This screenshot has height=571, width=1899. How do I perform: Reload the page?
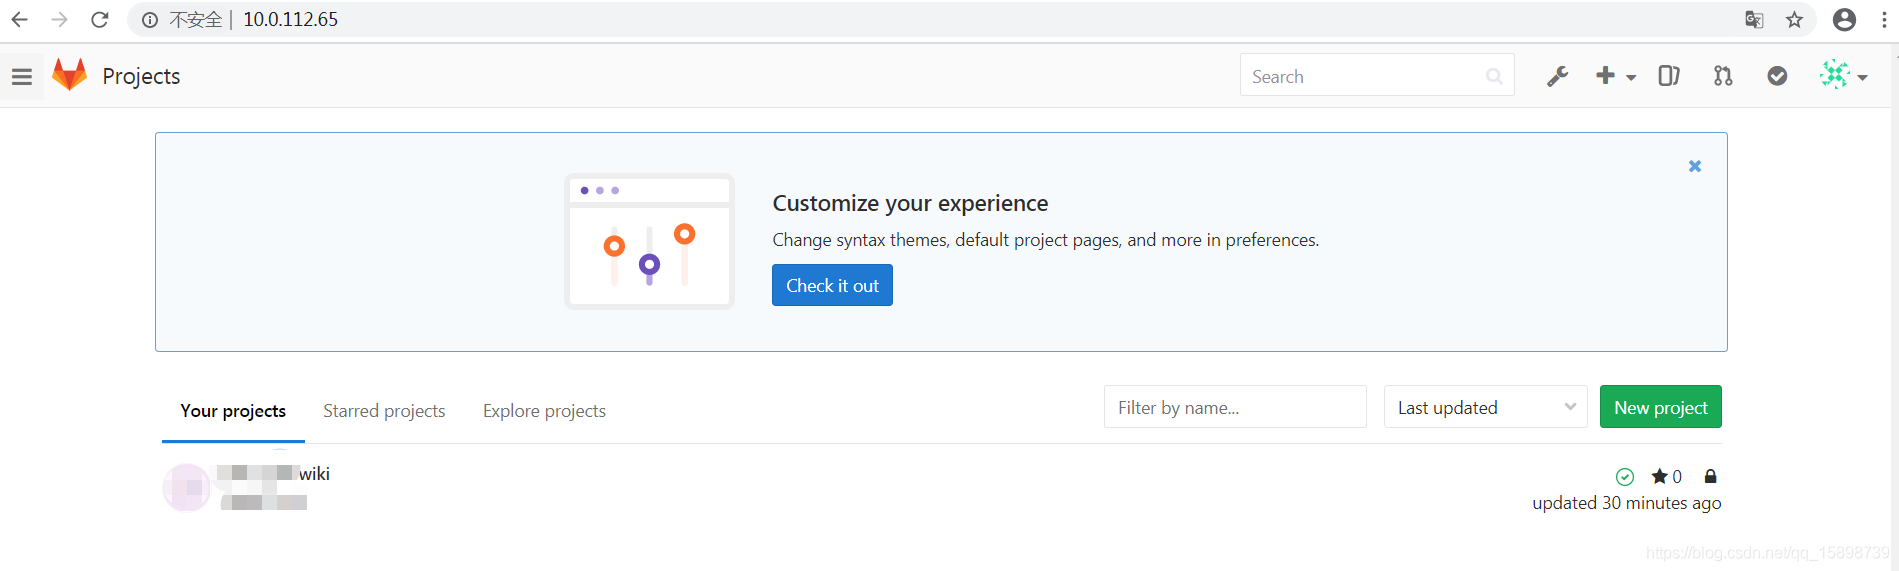[x=100, y=19]
